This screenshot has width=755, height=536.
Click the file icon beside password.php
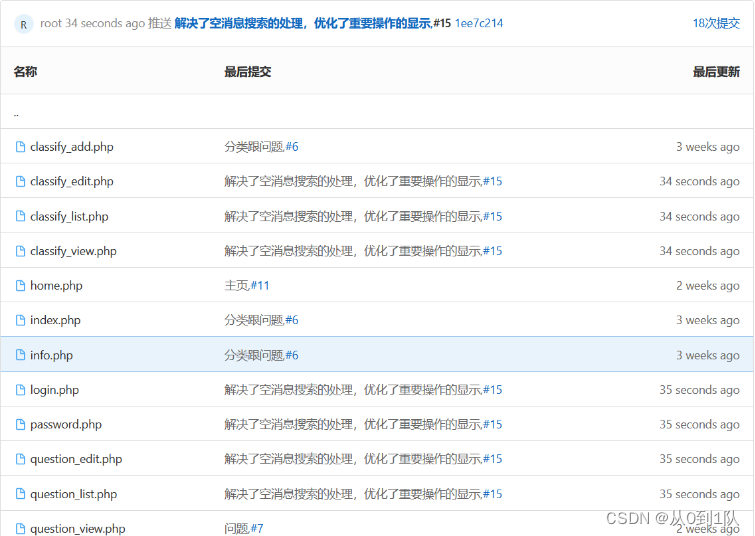pos(20,424)
